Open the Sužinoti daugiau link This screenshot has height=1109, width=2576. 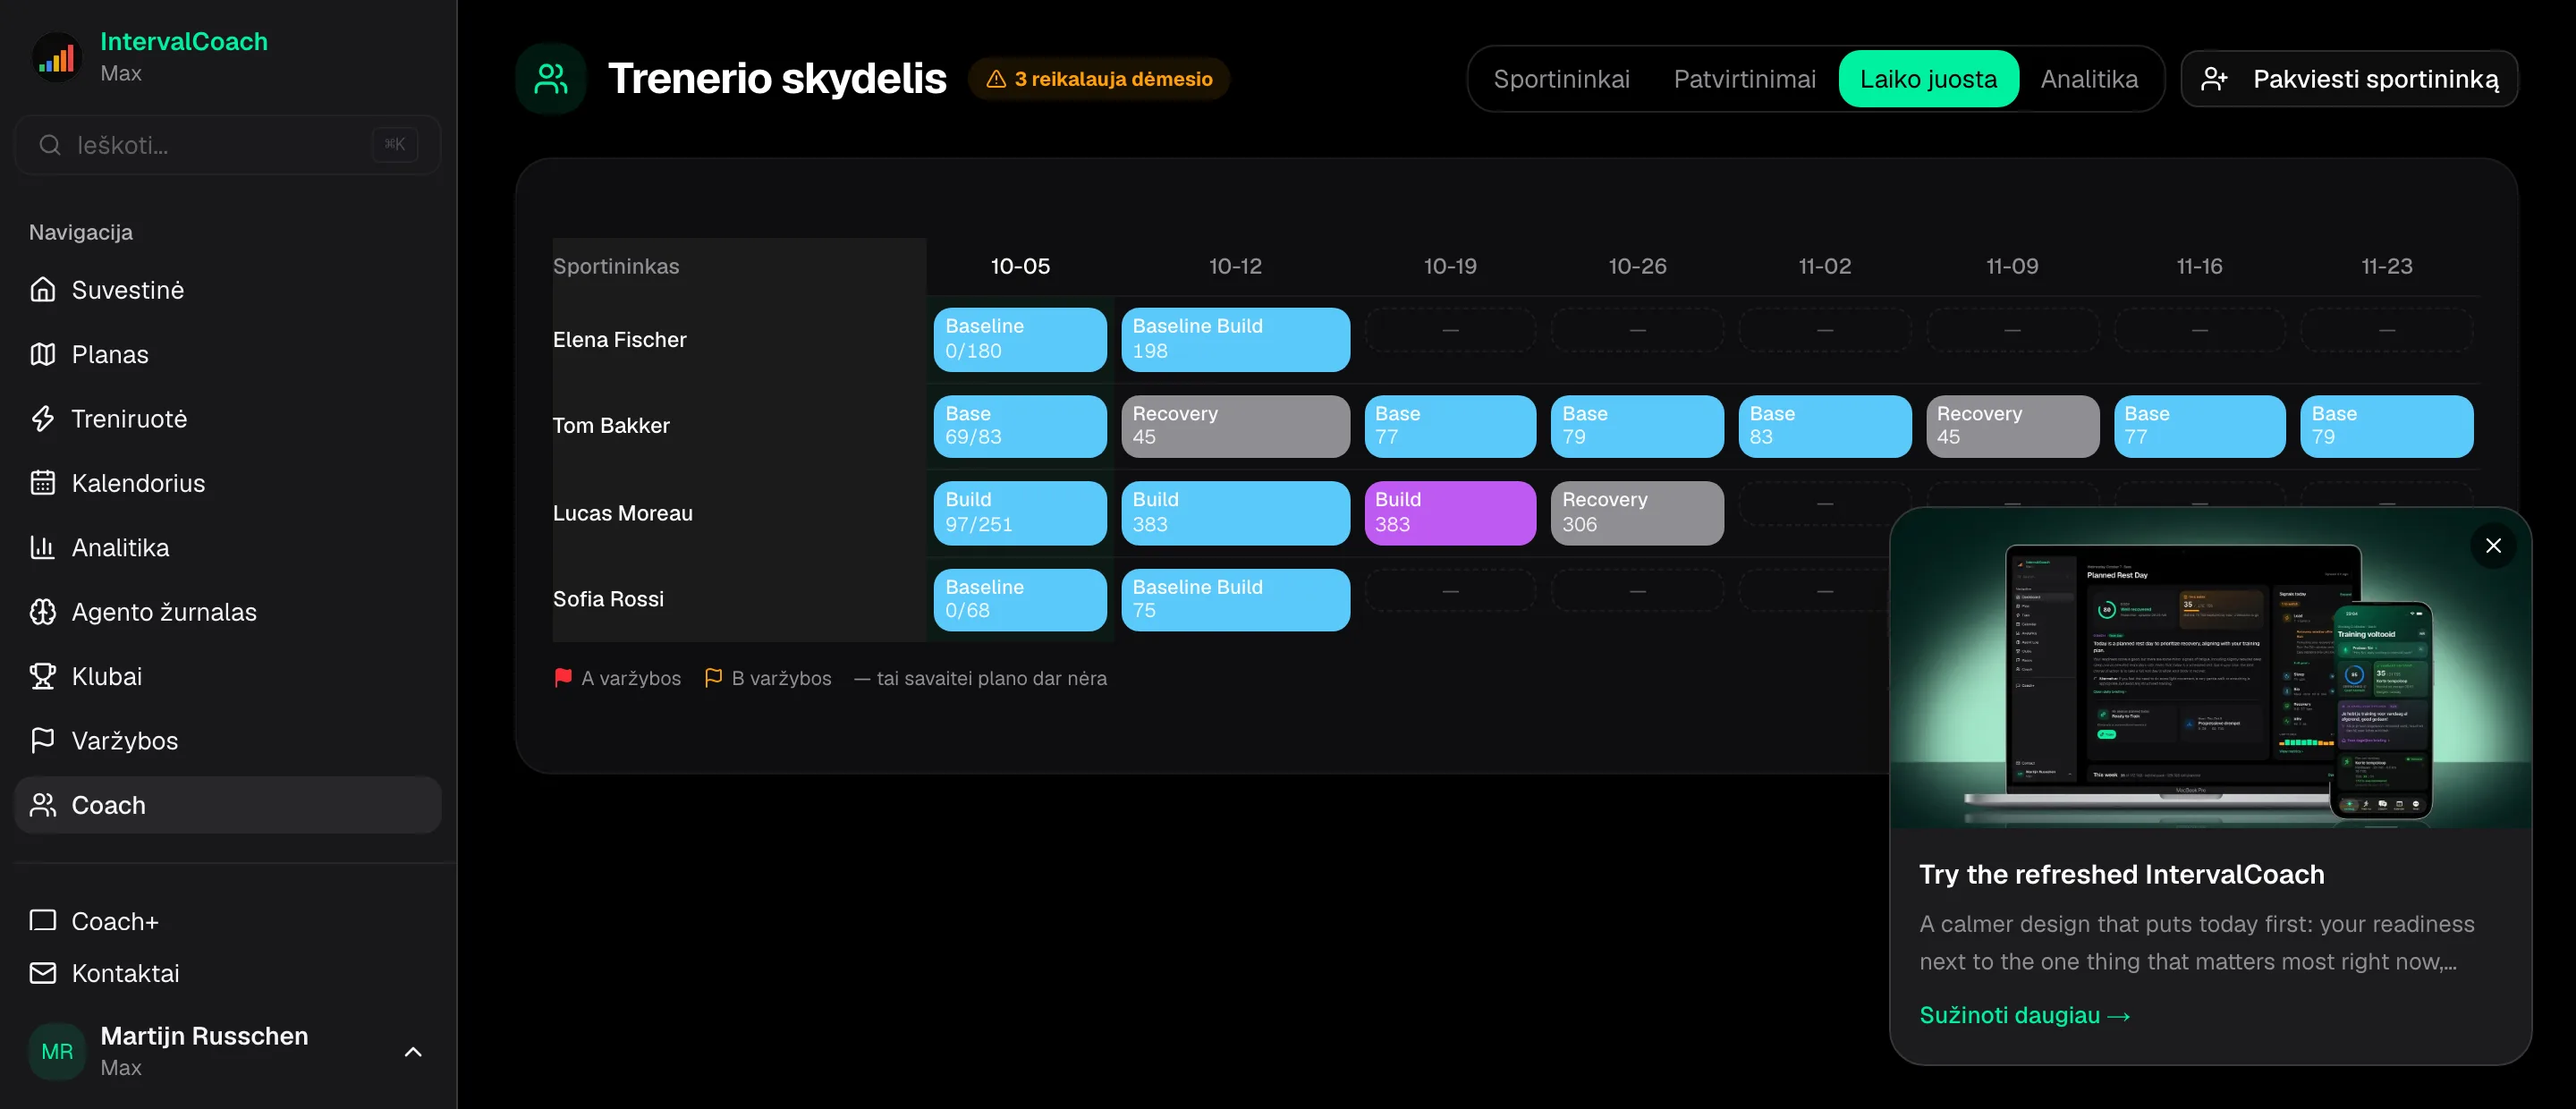coord(2025,1015)
